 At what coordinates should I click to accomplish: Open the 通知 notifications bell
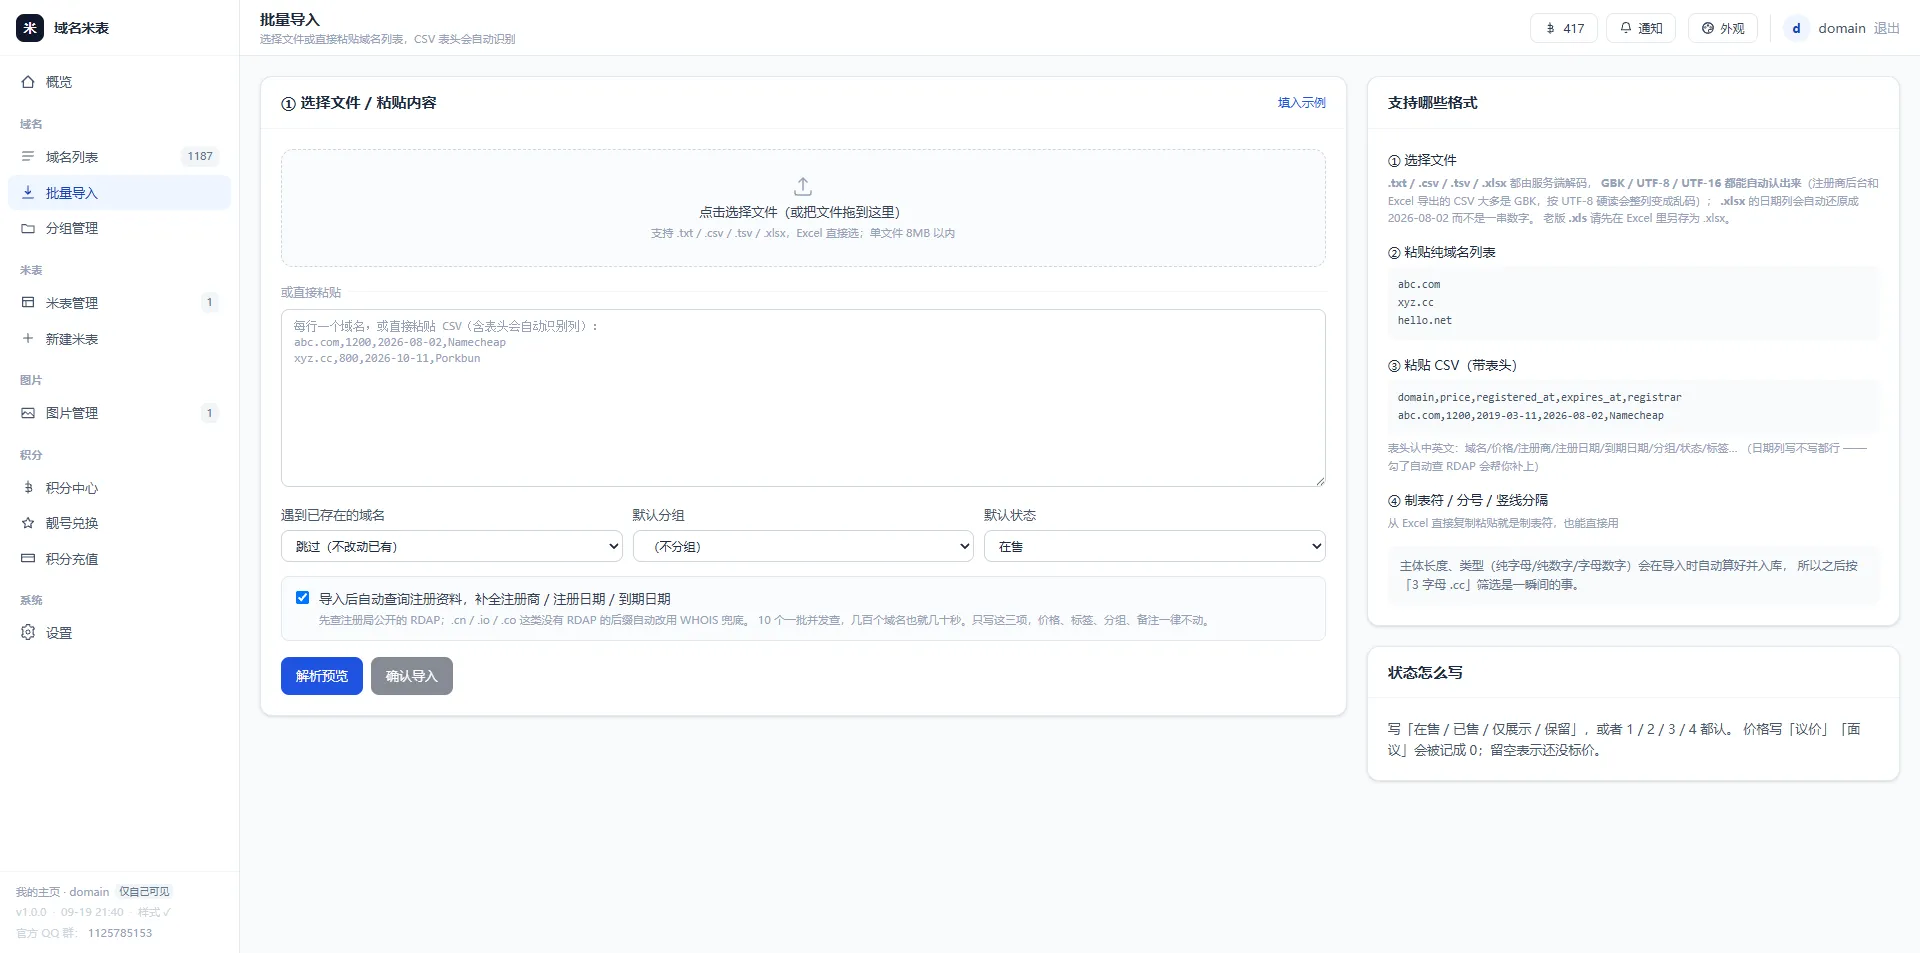coord(1641,28)
